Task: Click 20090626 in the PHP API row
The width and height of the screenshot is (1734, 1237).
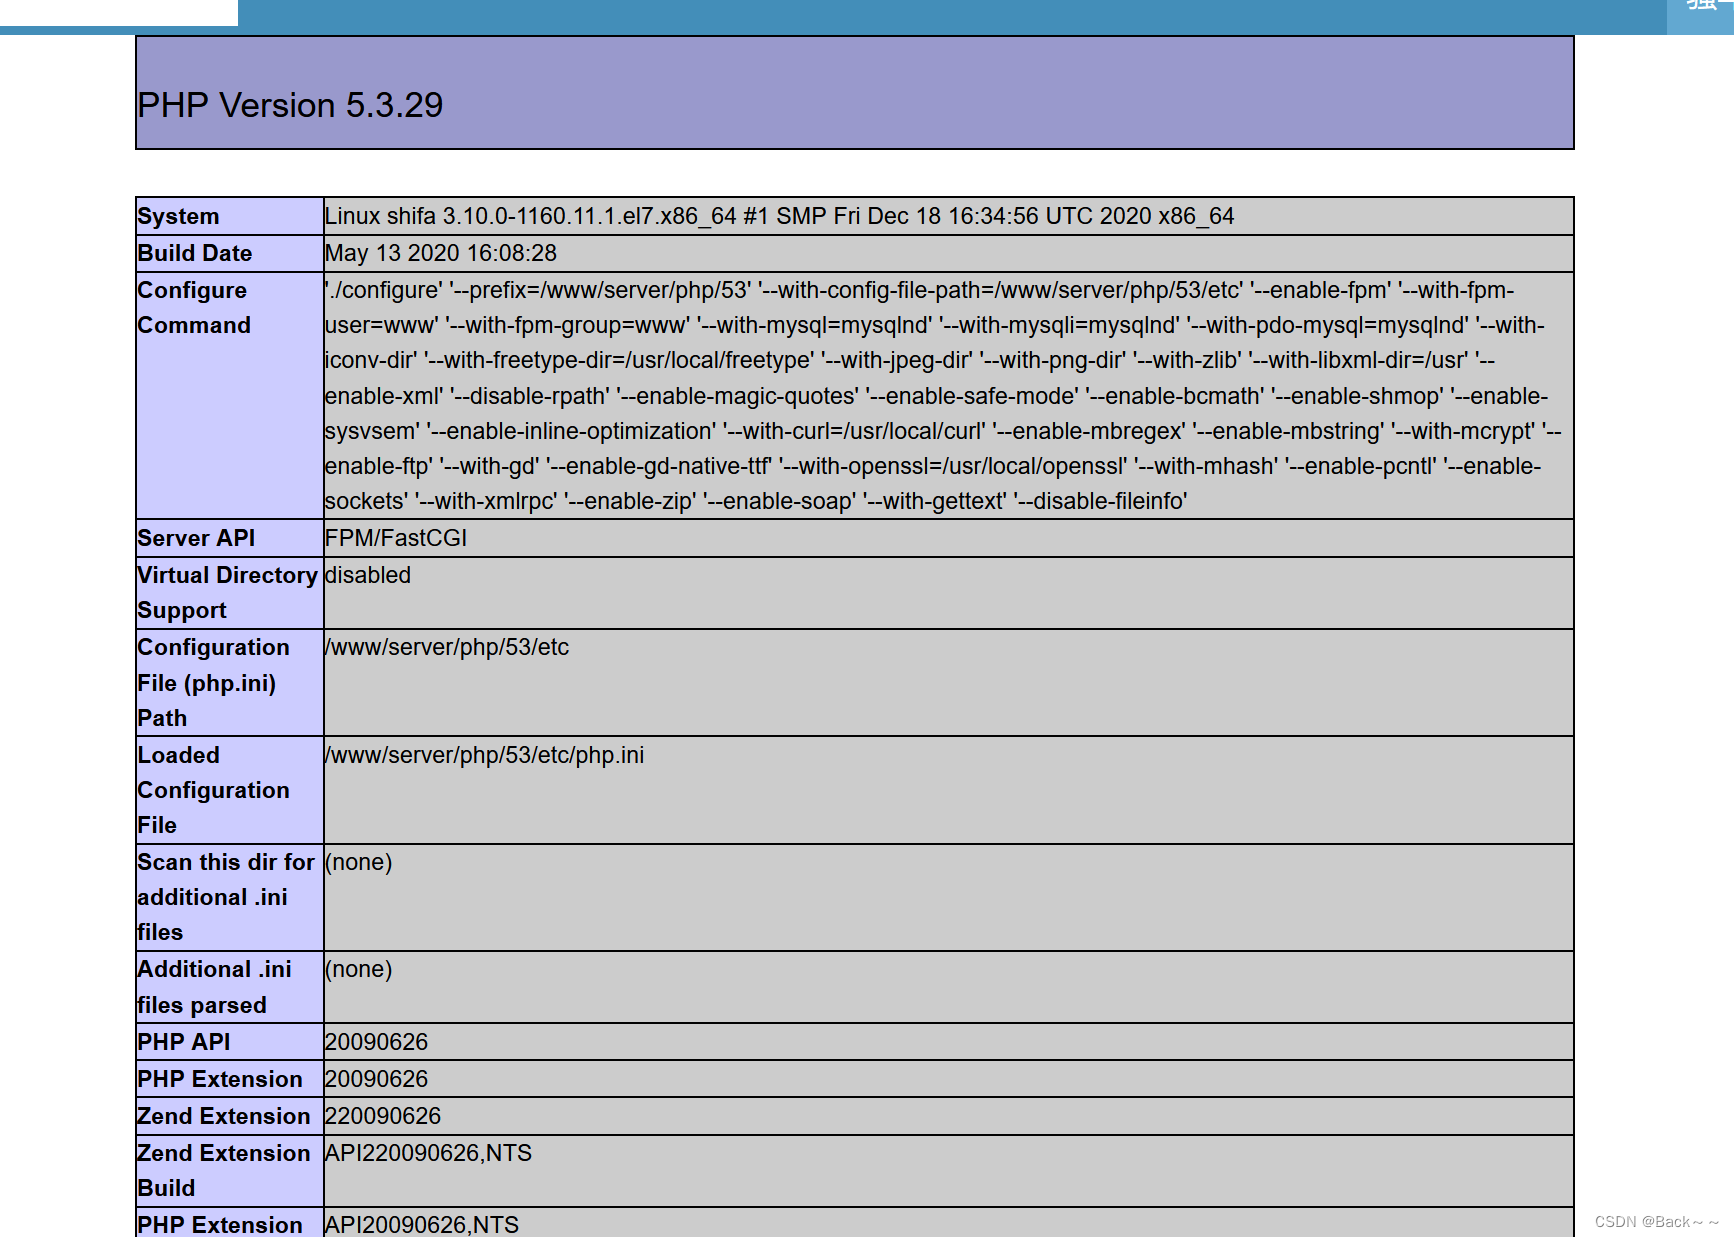Action: point(376,1042)
